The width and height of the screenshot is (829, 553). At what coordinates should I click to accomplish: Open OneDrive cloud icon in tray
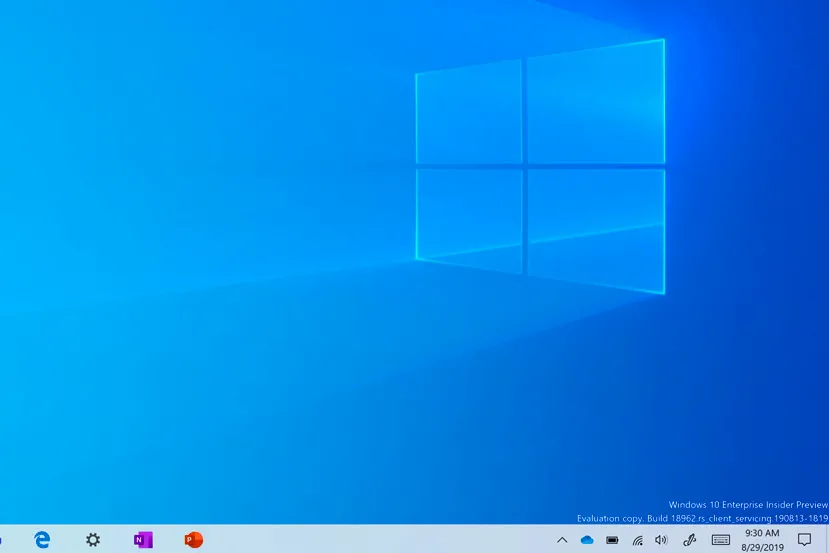[587, 540]
